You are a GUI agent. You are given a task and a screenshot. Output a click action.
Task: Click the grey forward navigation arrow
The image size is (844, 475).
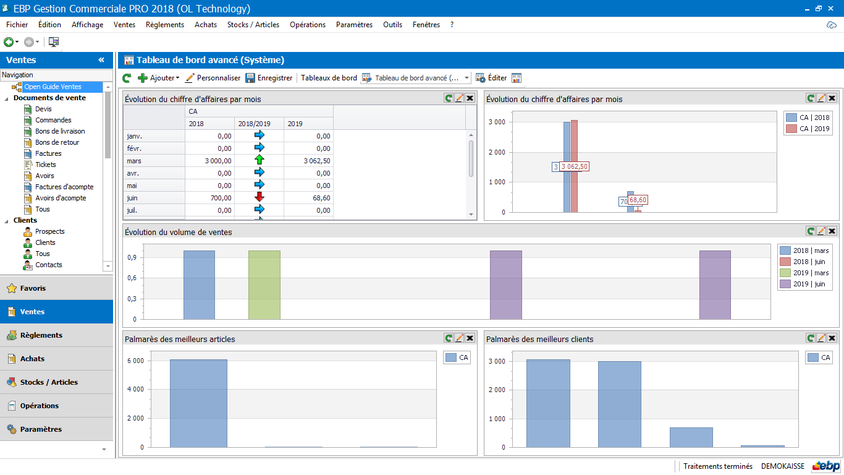click(x=29, y=42)
